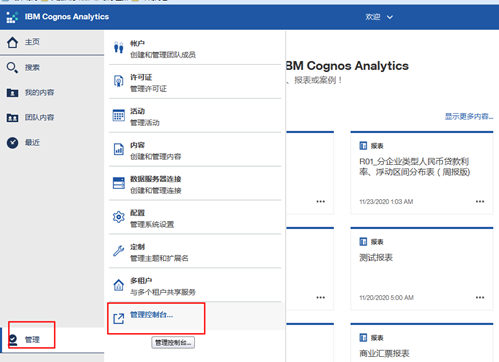The width and height of the screenshot is (499, 362).
Task: Click the 管理 icon in the sidebar
Action: point(13,340)
